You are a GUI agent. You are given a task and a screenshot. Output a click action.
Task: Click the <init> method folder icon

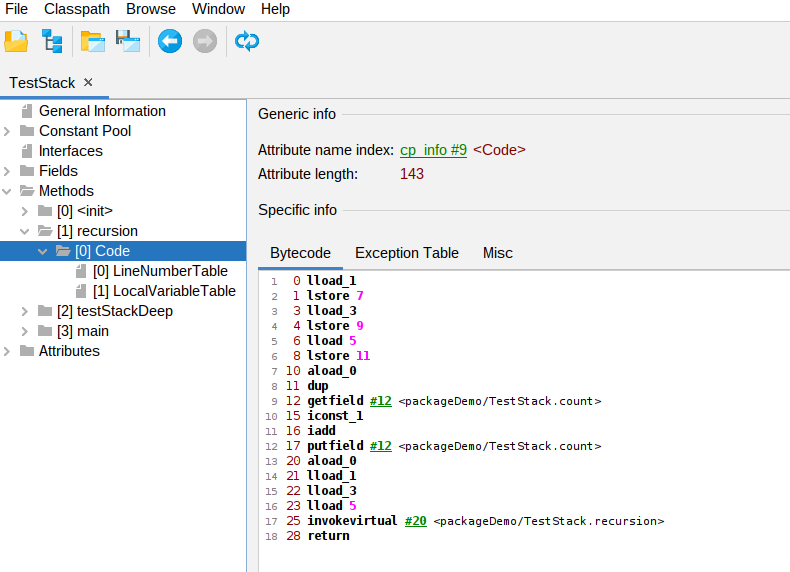pyautogui.click(x=45, y=211)
